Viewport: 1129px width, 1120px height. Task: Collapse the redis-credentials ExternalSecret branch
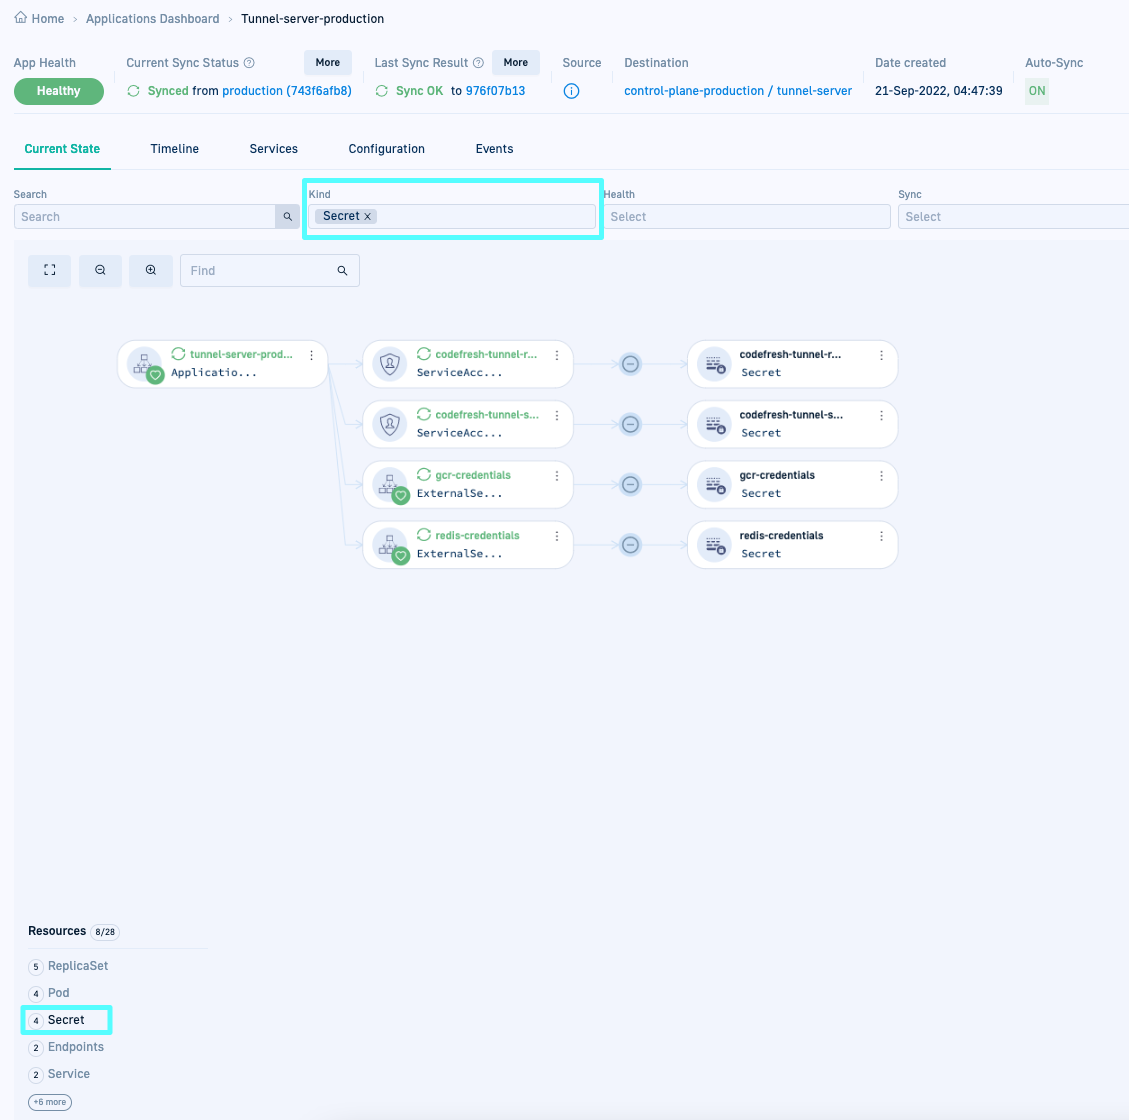[x=630, y=545]
